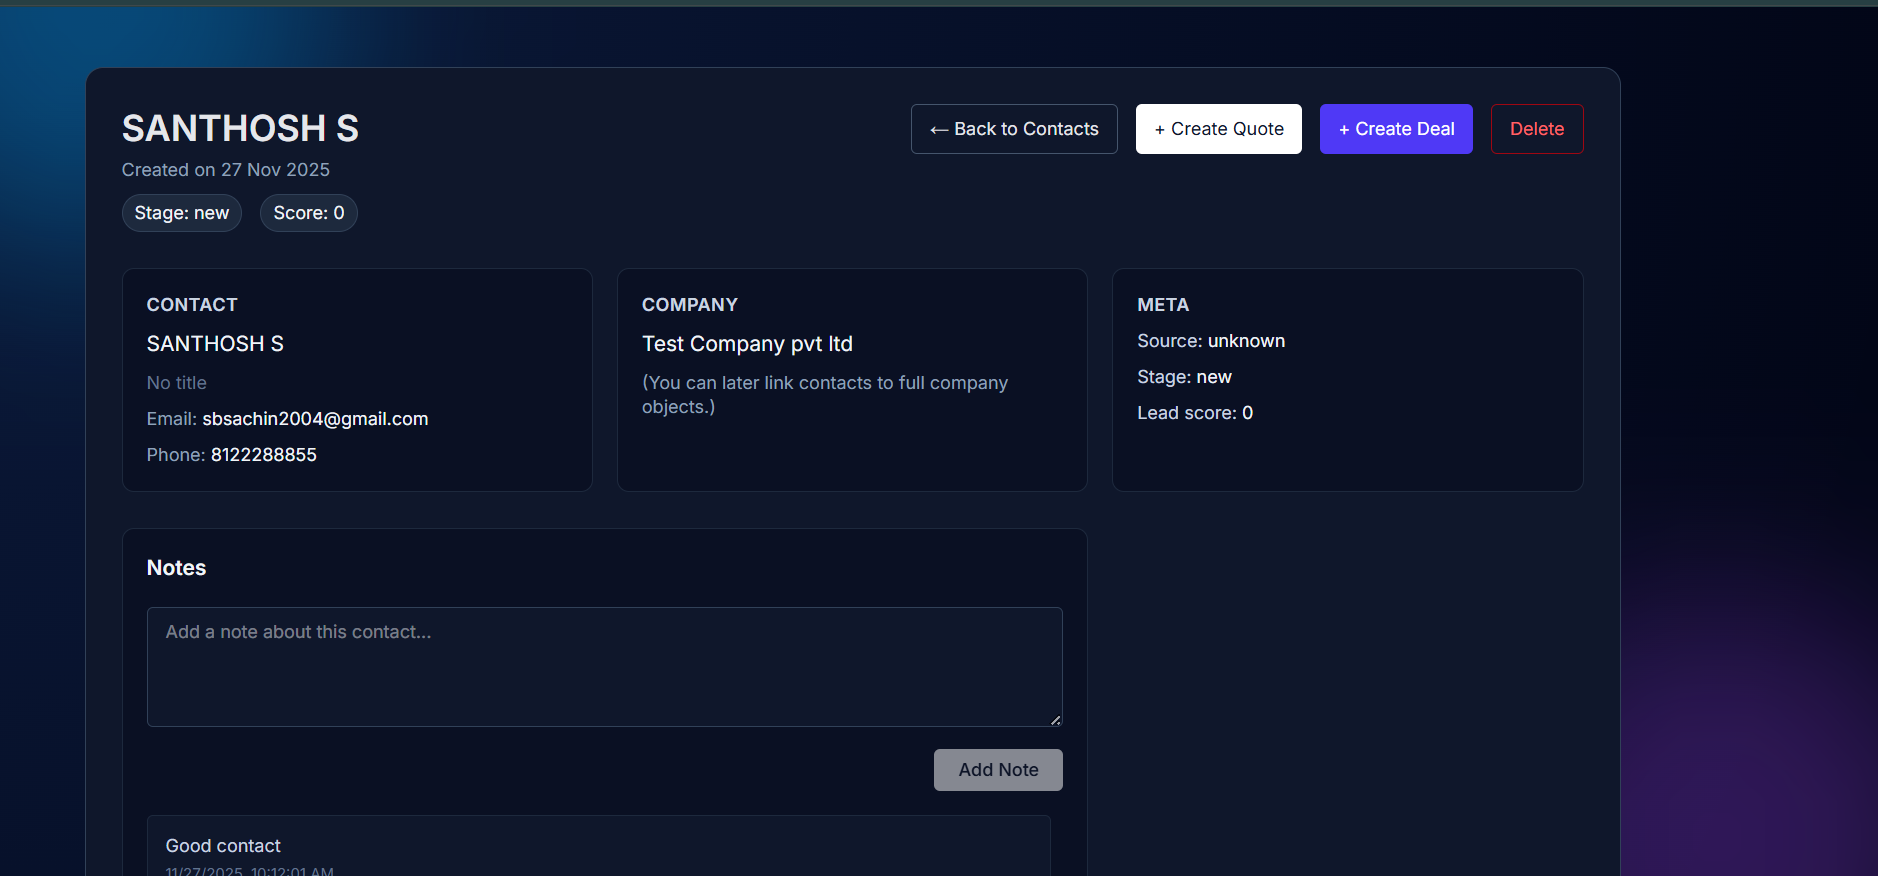Click the Create Quote button

point(1219,129)
